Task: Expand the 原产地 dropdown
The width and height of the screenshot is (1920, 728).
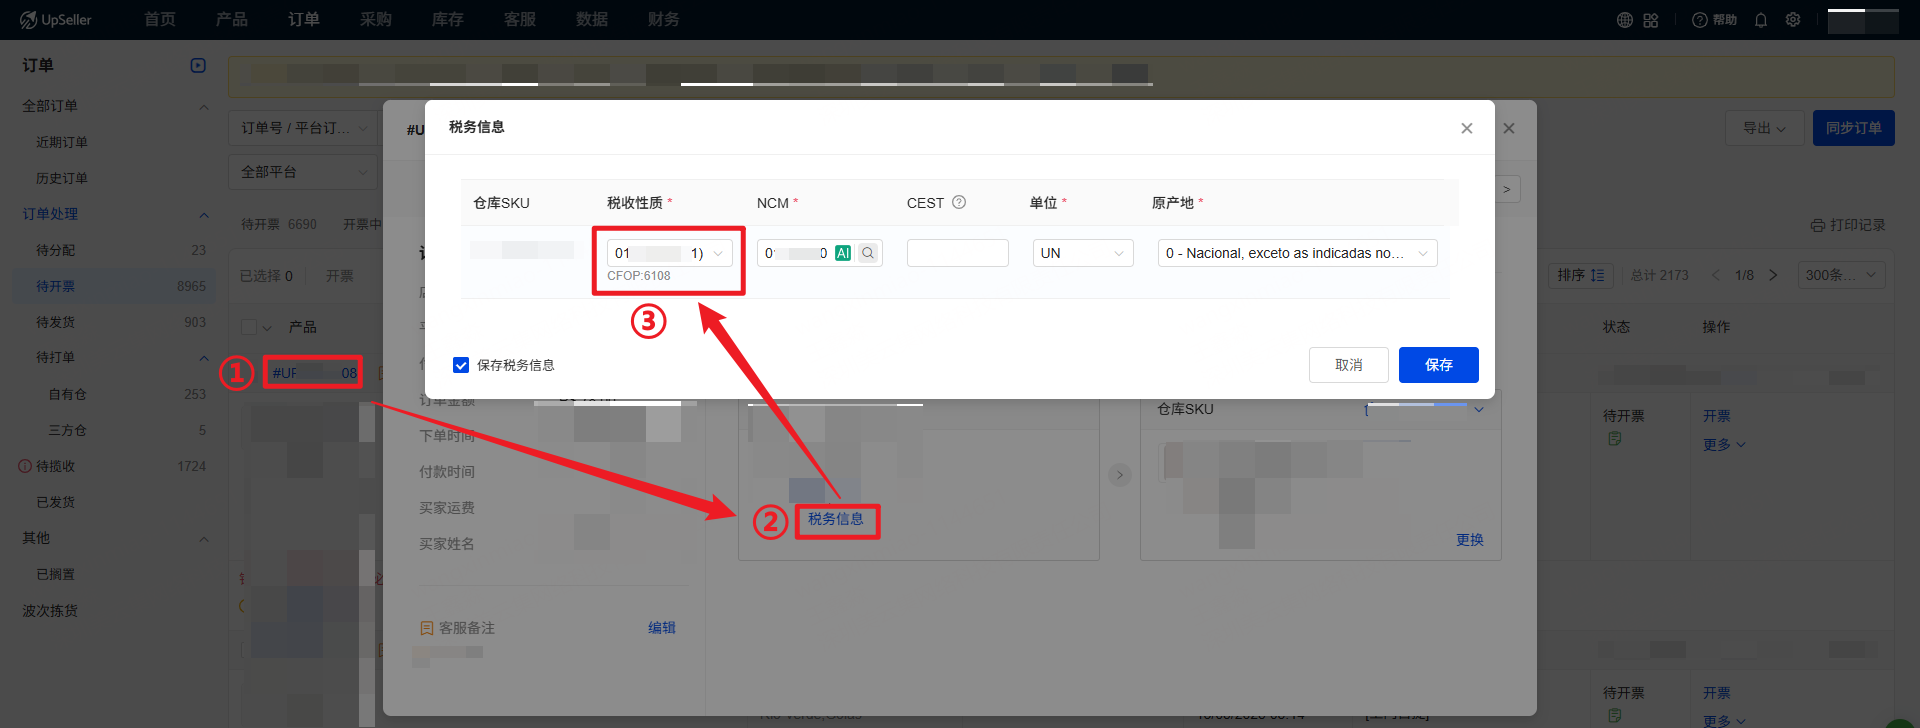Action: point(1296,253)
